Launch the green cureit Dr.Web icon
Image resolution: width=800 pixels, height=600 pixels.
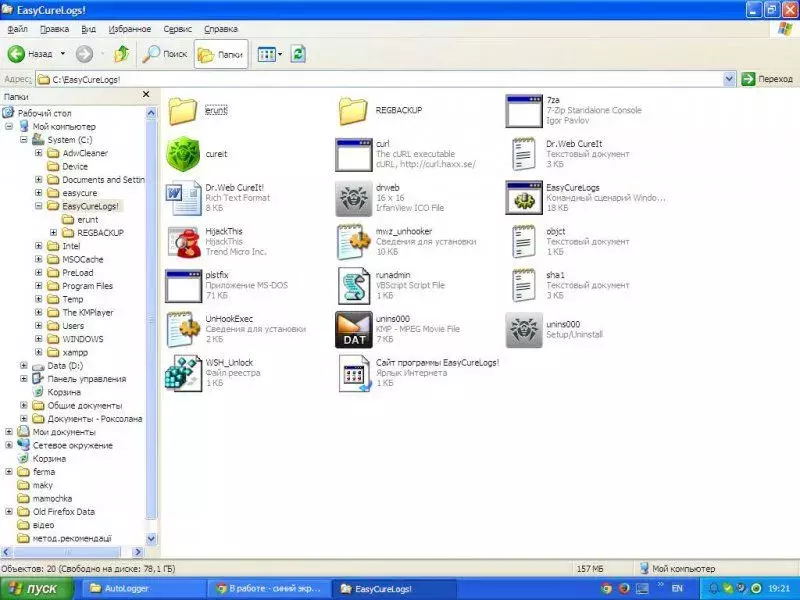point(183,154)
